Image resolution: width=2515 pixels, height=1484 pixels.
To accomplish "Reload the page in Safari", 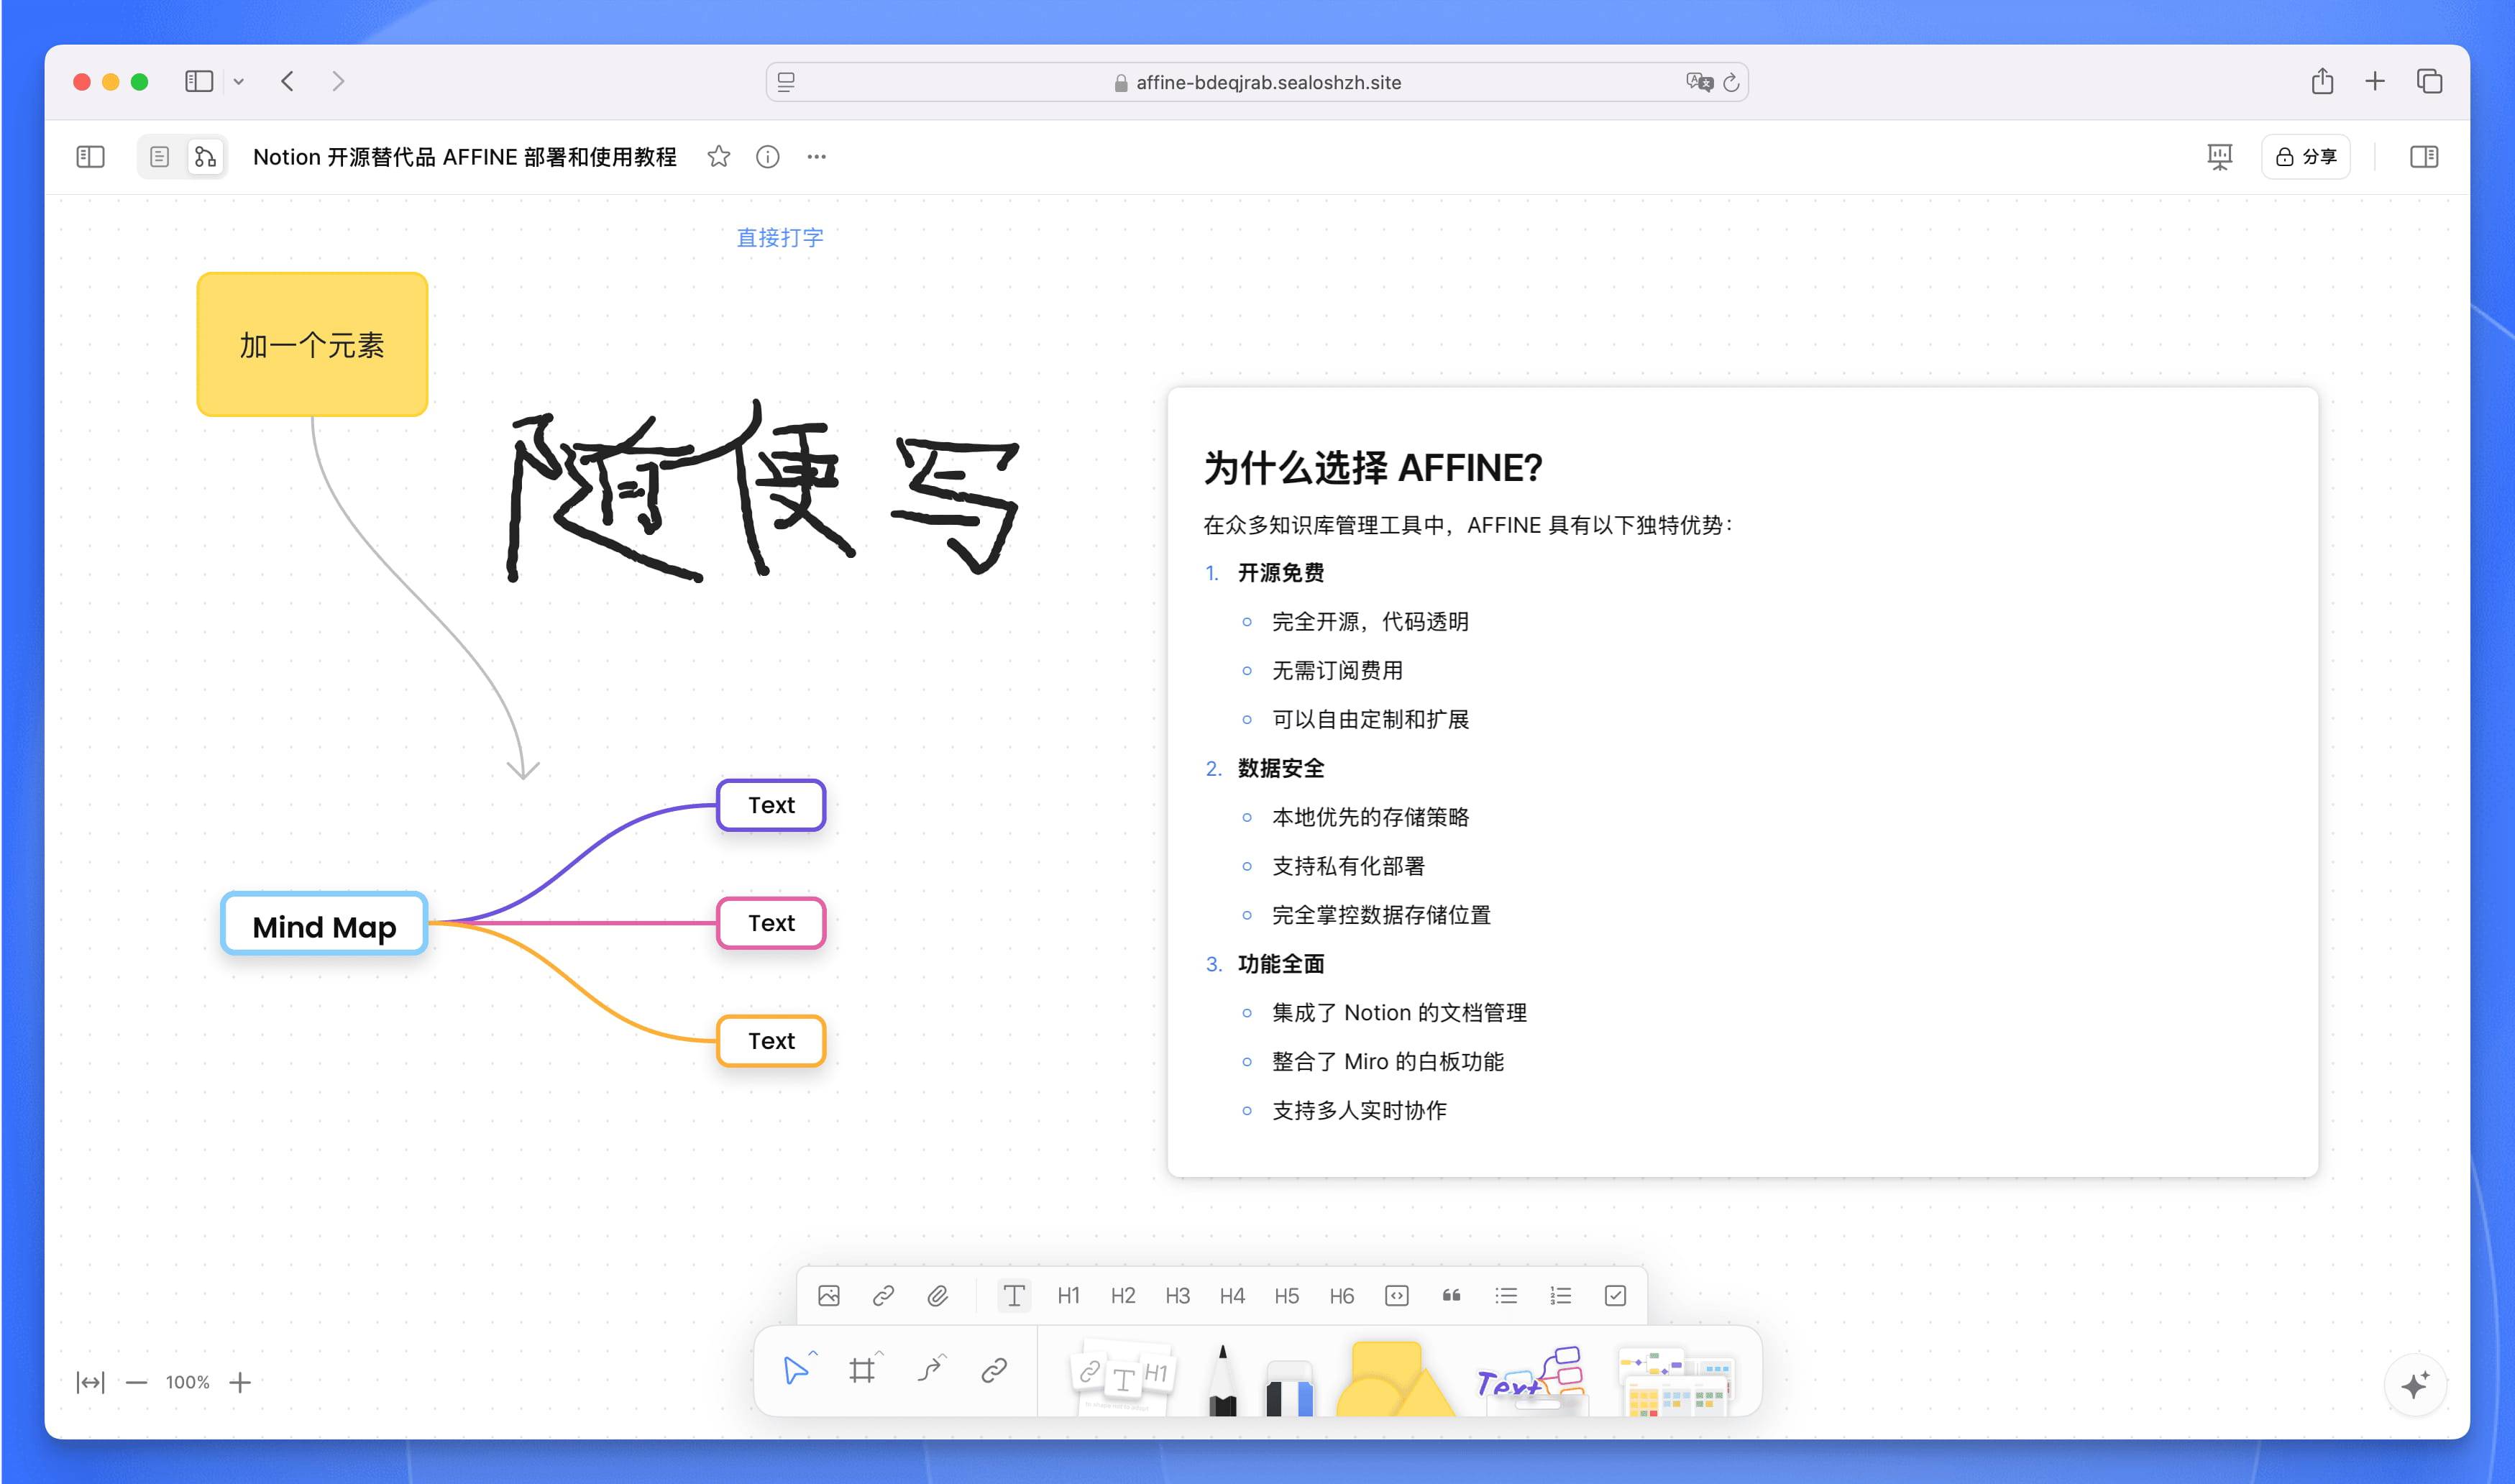I will pos(1731,82).
